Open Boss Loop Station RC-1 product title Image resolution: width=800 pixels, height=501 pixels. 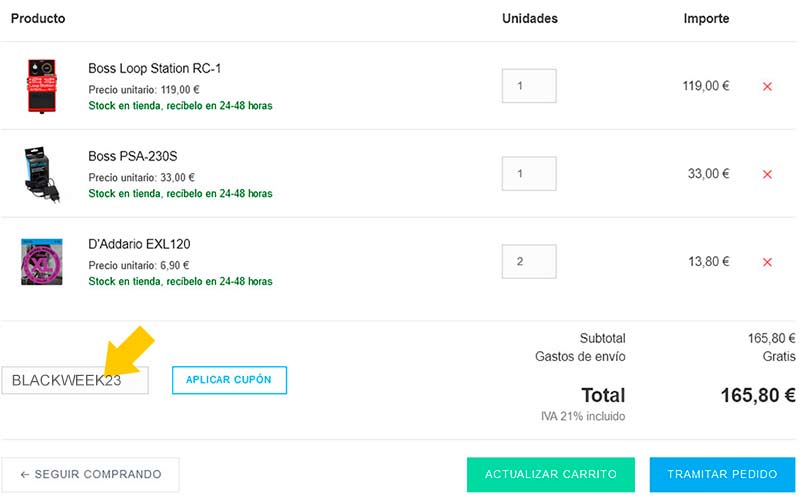[155, 68]
